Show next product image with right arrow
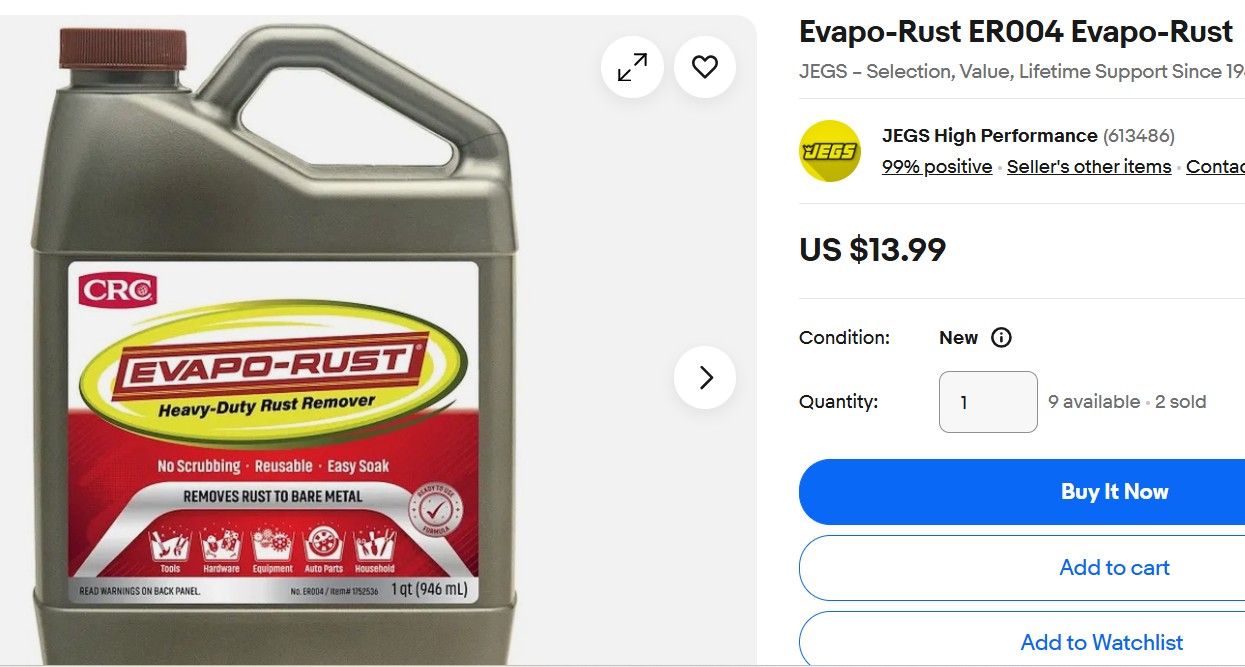This screenshot has width=1245, height=667. point(705,377)
